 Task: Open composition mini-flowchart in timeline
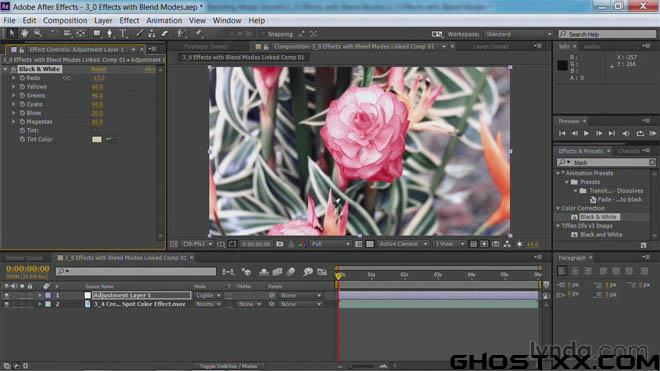point(228,272)
